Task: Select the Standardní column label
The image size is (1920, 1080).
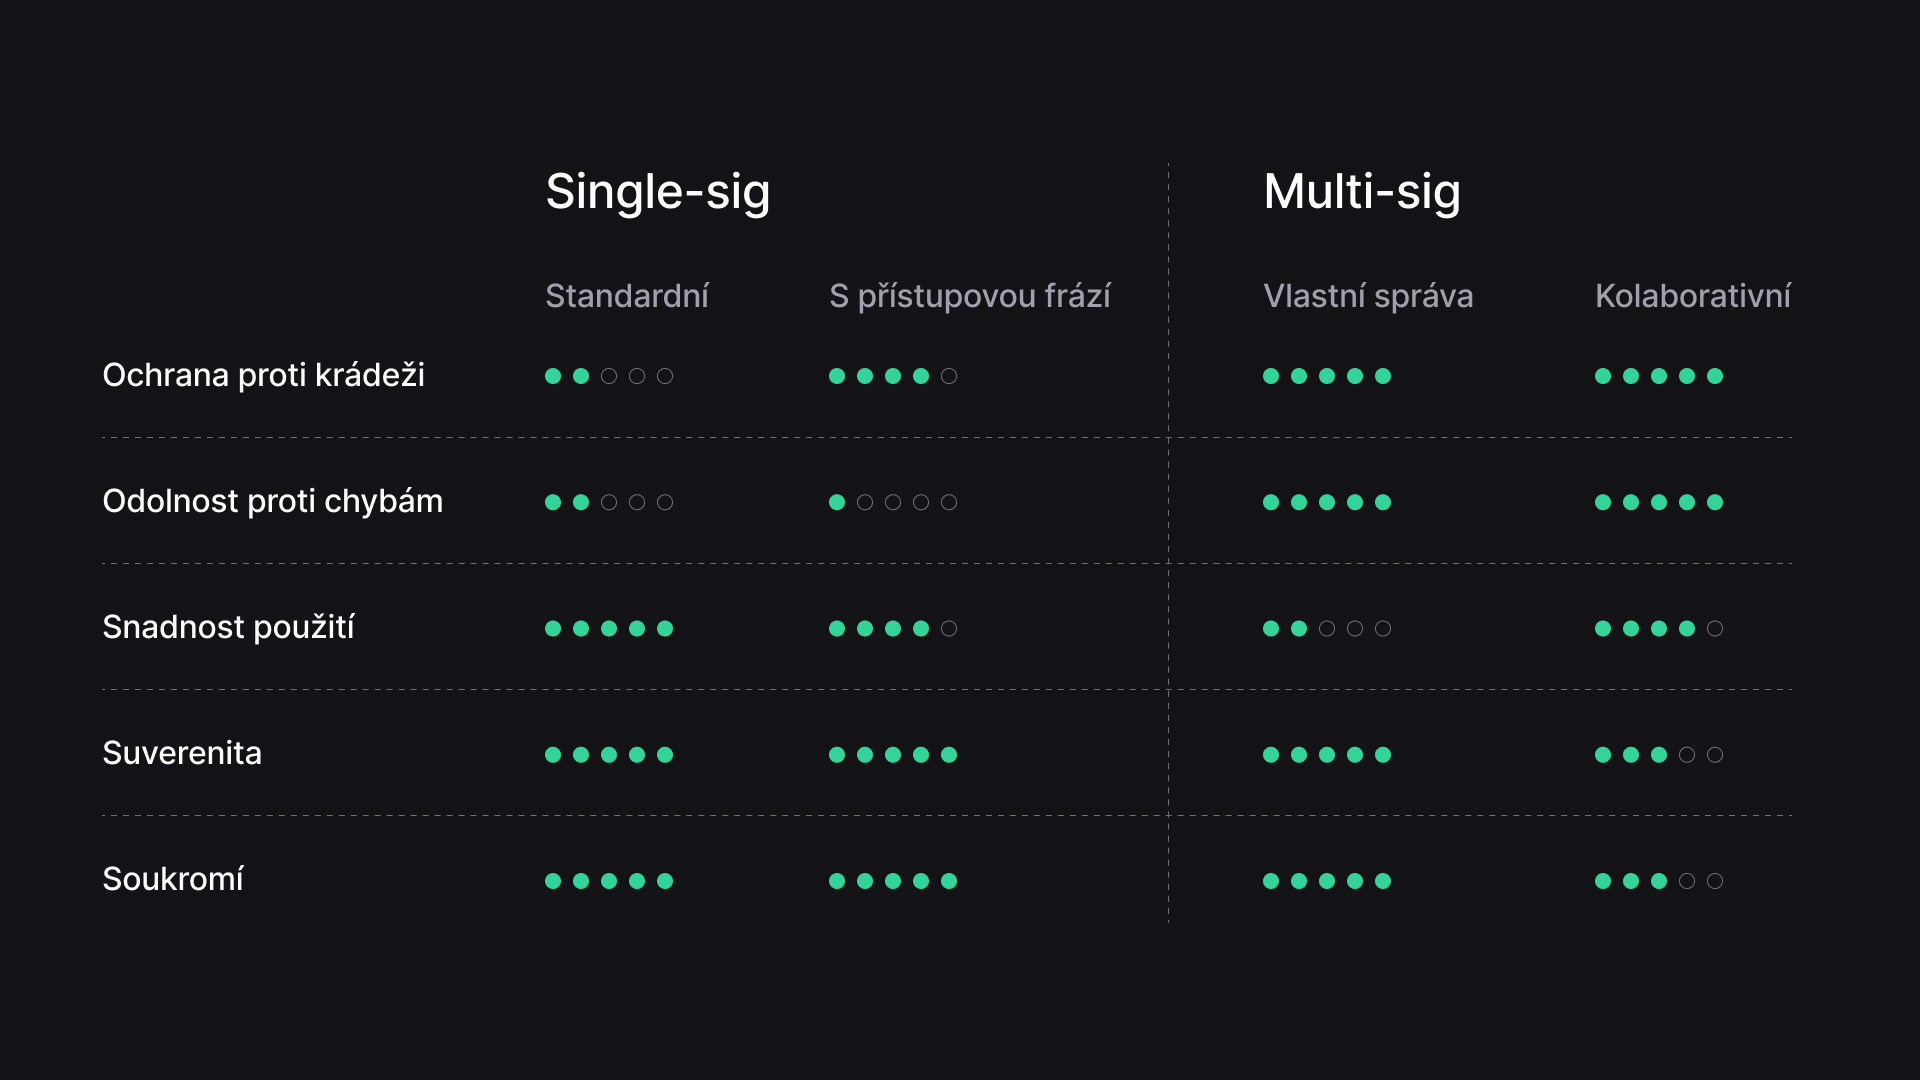Action: (627, 296)
